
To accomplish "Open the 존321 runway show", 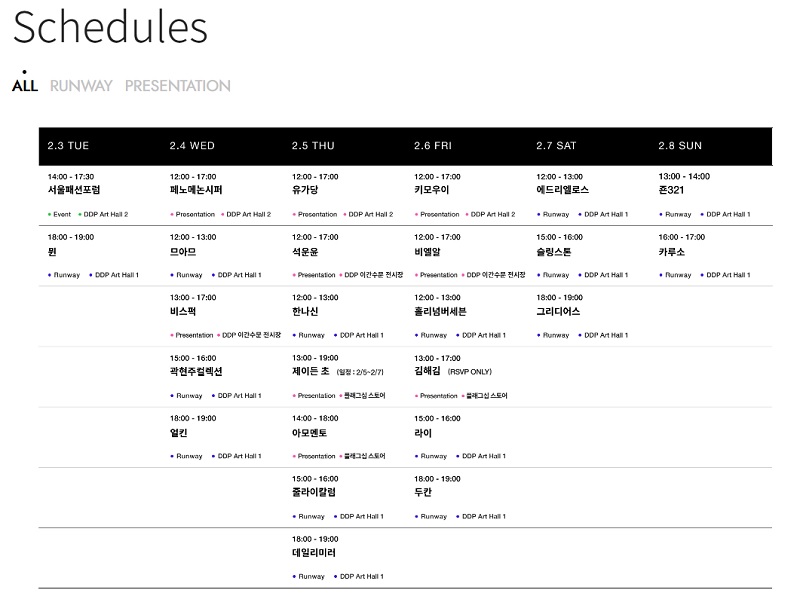I will click(x=672, y=190).
